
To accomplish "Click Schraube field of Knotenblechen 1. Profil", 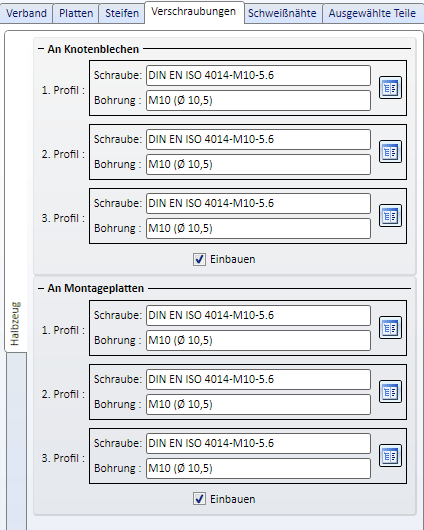I will click(258, 75).
